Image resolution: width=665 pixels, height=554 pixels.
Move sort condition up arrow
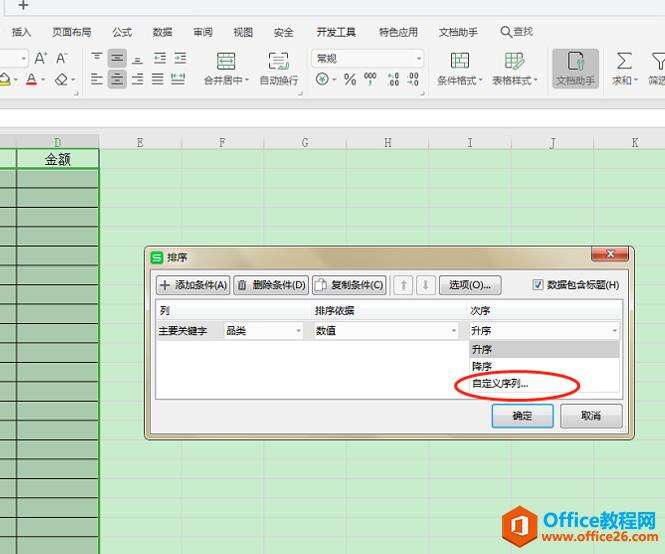coord(403,285)
